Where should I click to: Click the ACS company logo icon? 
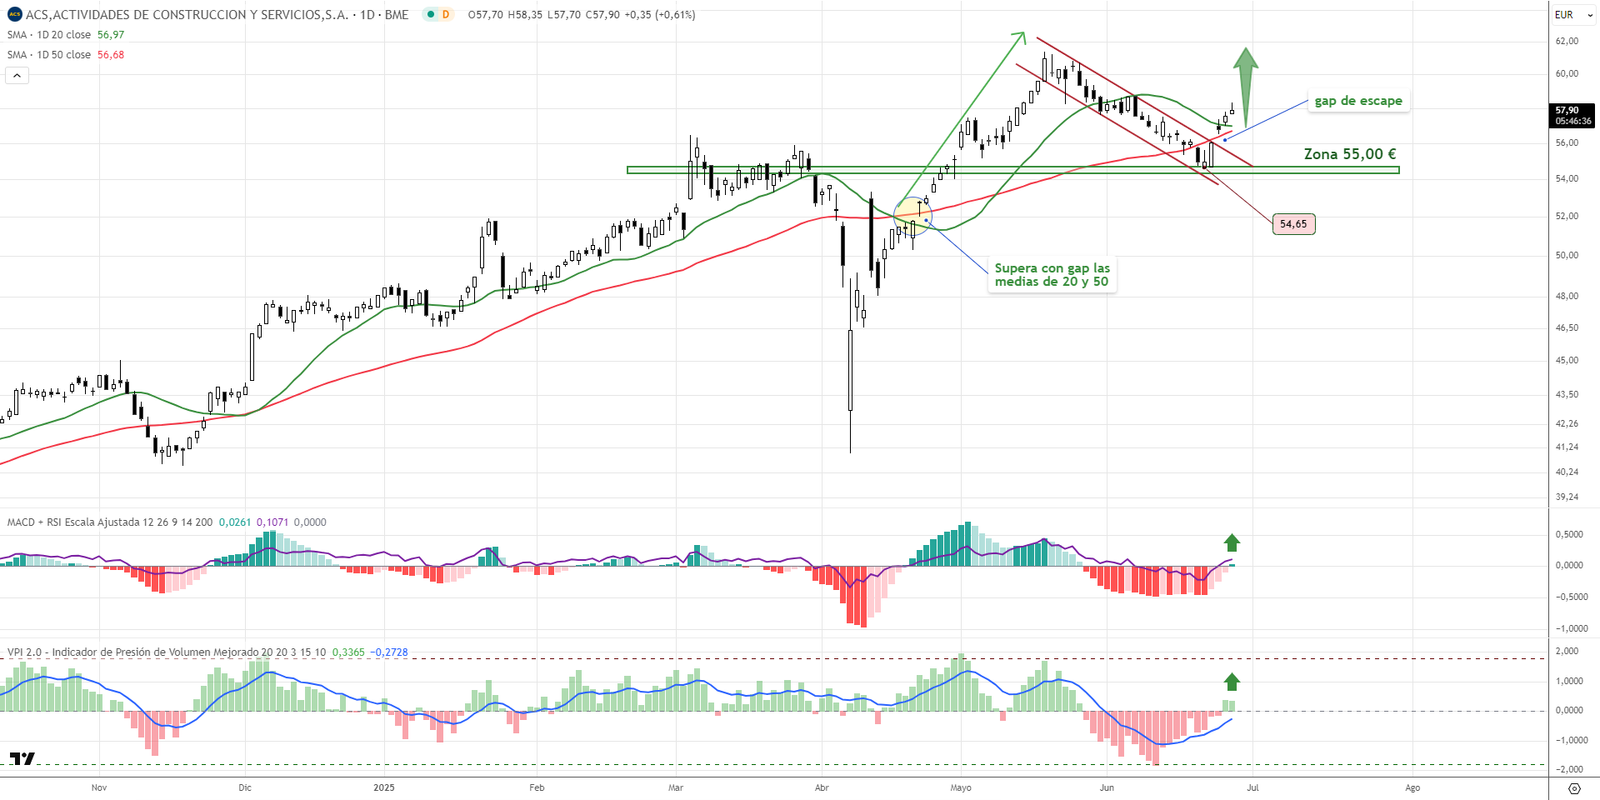click(15, 14)
